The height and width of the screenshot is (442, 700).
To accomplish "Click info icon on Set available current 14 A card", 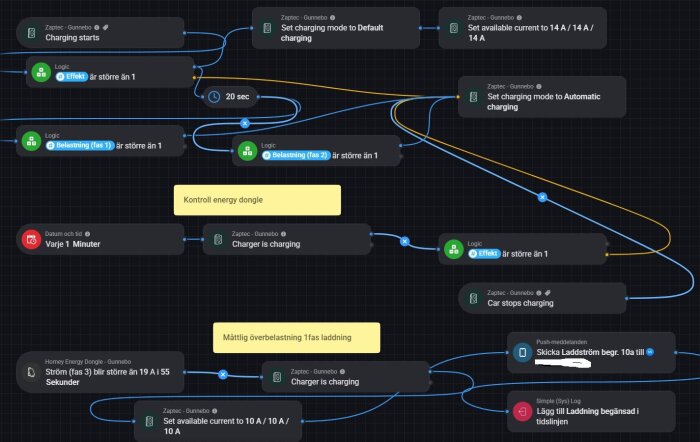I will [519, 18].
